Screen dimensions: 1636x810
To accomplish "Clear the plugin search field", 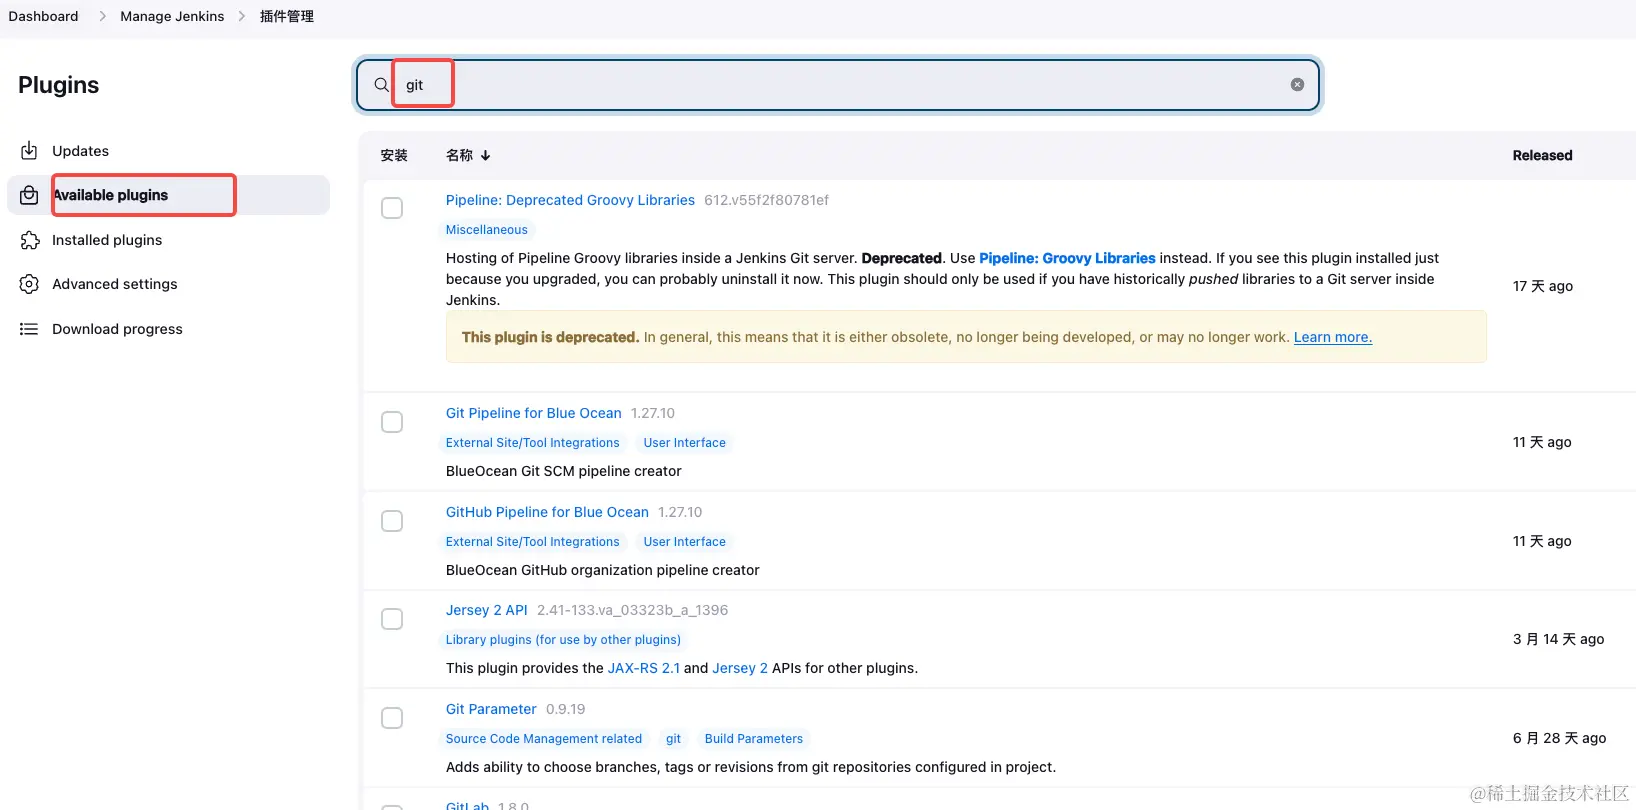I will tap(1297, 85).
